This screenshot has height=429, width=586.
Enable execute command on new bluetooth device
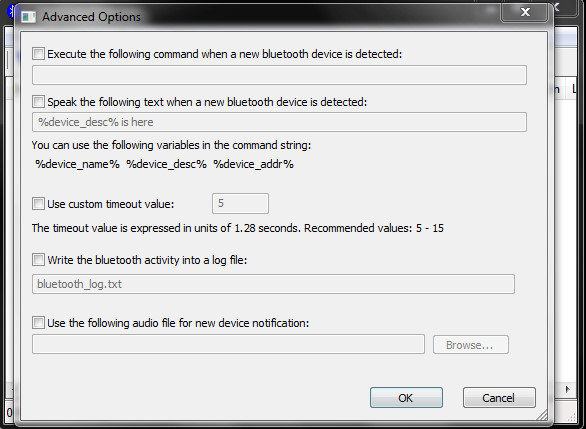tap(38, 54)
